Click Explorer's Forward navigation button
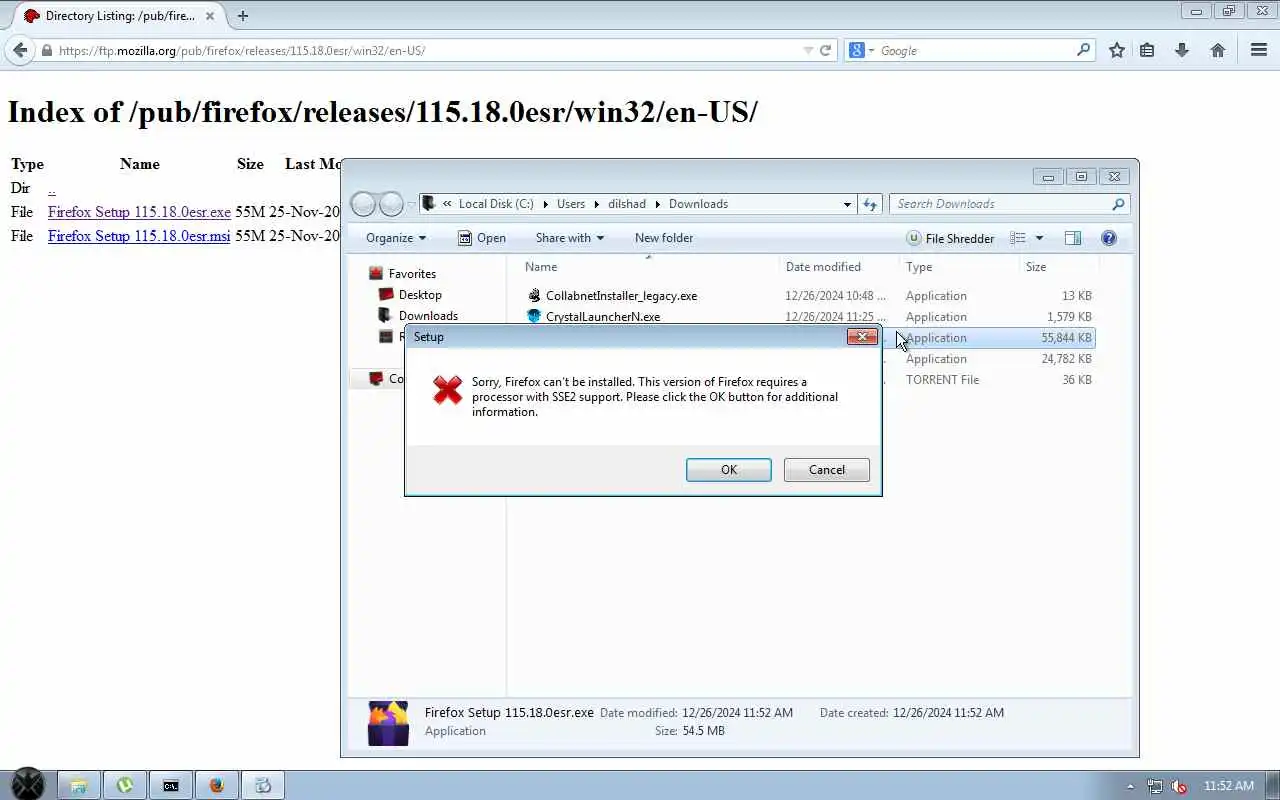This screenshot has height=800, width=1280. (391, 204)
